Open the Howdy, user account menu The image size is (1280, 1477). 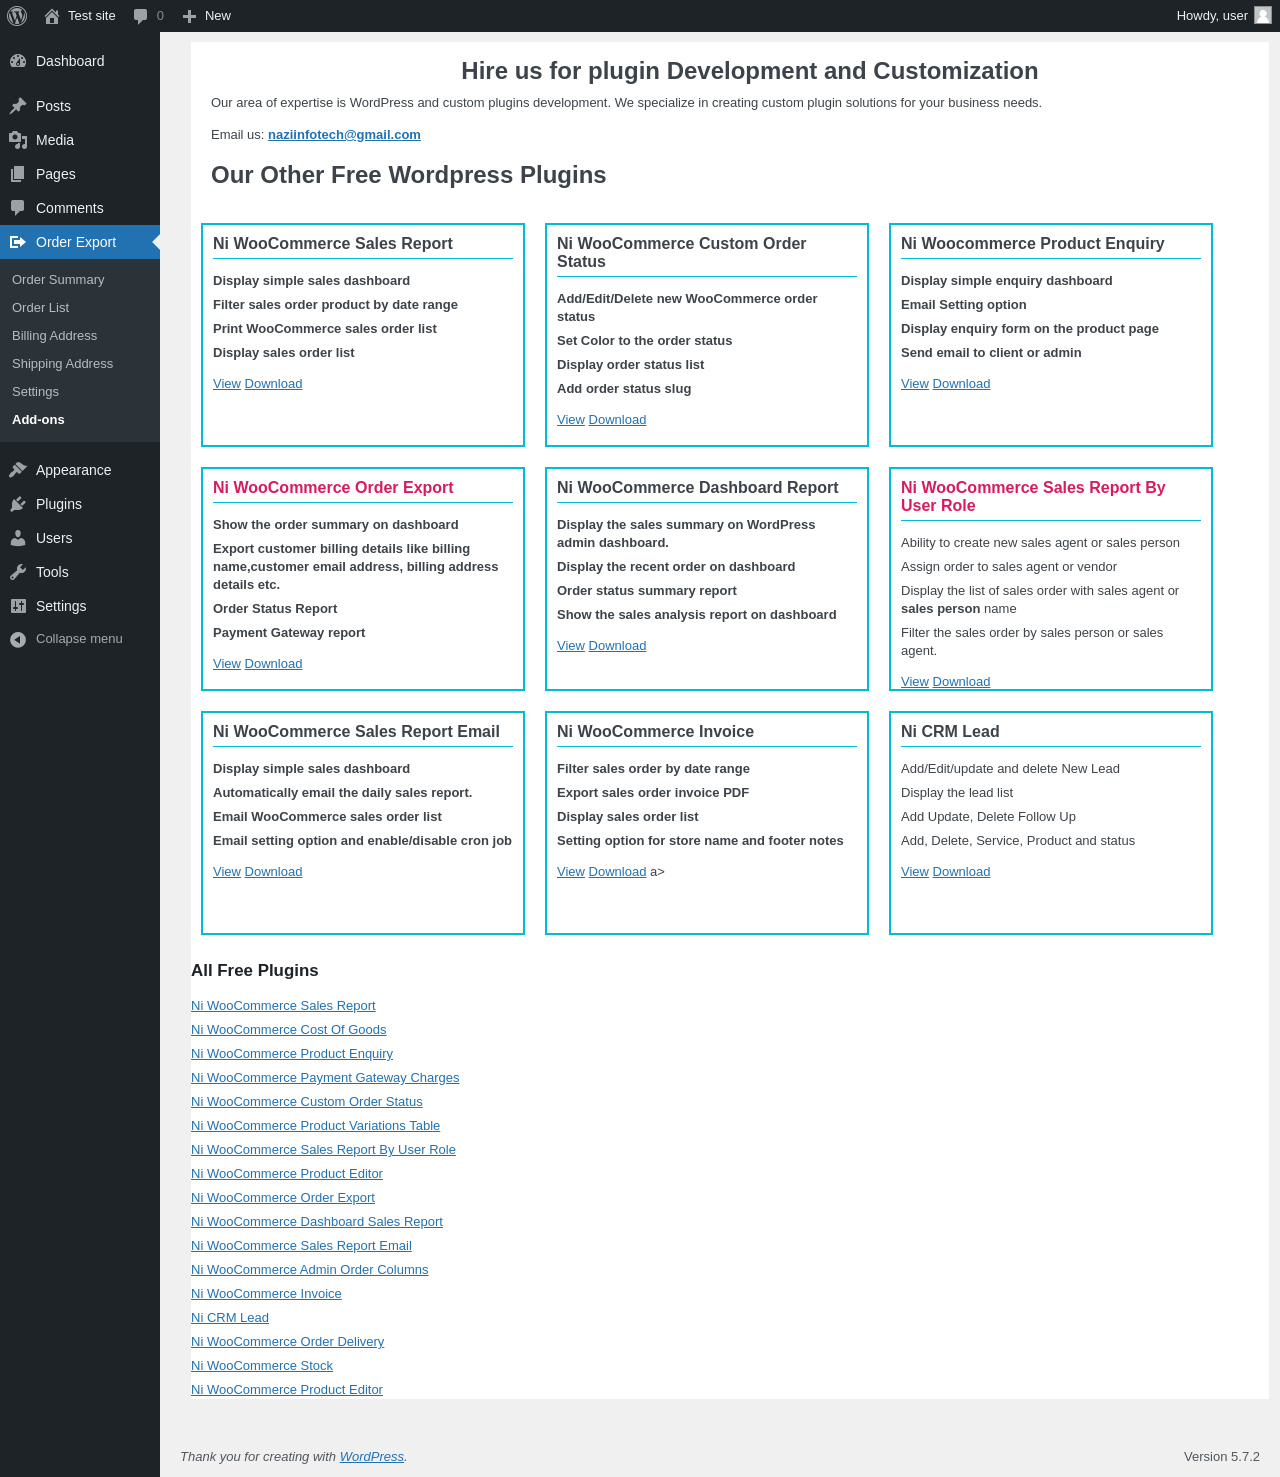click(x=1223, y=16)
